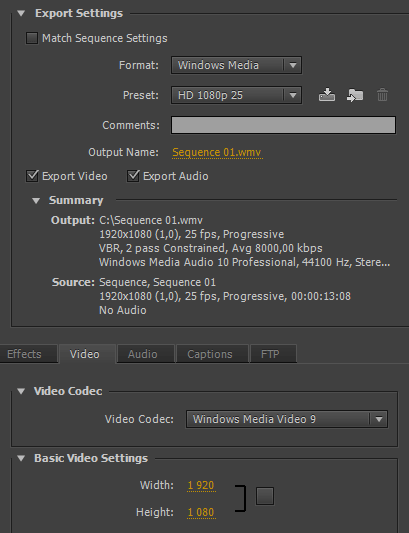Click the Delete Preset trash icon
409x533 pixels.
[x=382, y=95]
